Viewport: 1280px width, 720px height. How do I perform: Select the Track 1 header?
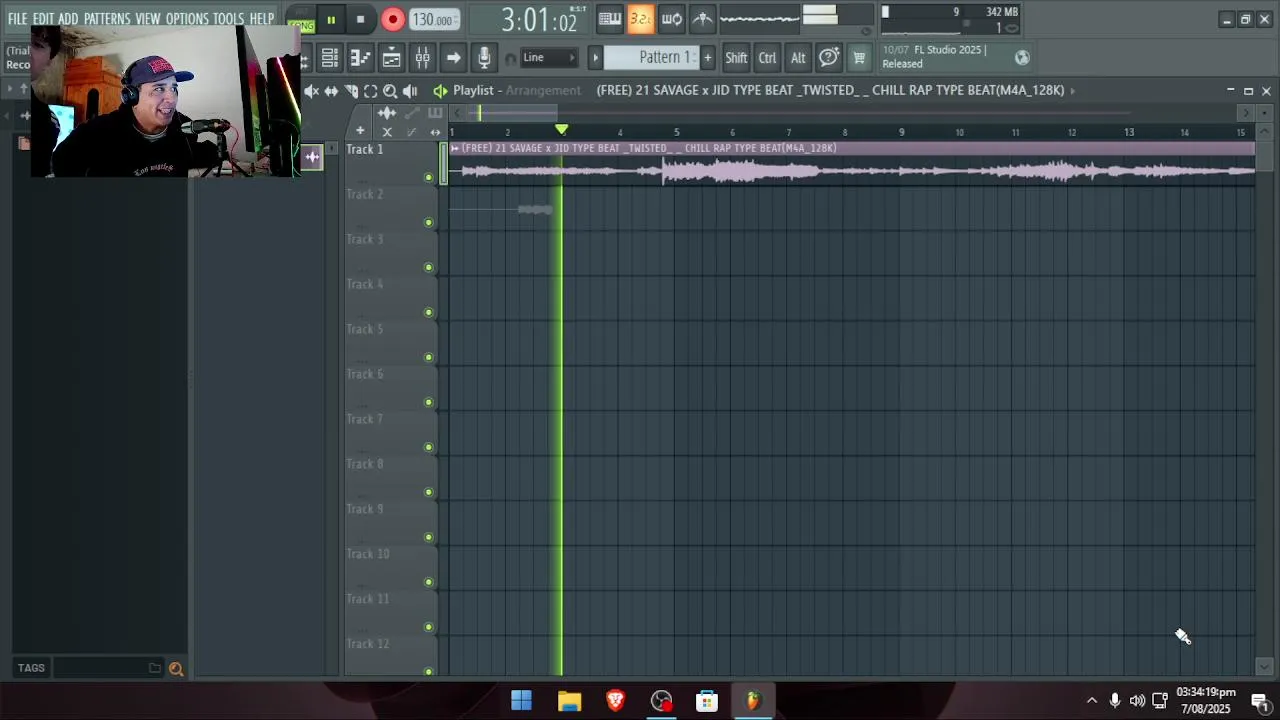pos(391,164)
